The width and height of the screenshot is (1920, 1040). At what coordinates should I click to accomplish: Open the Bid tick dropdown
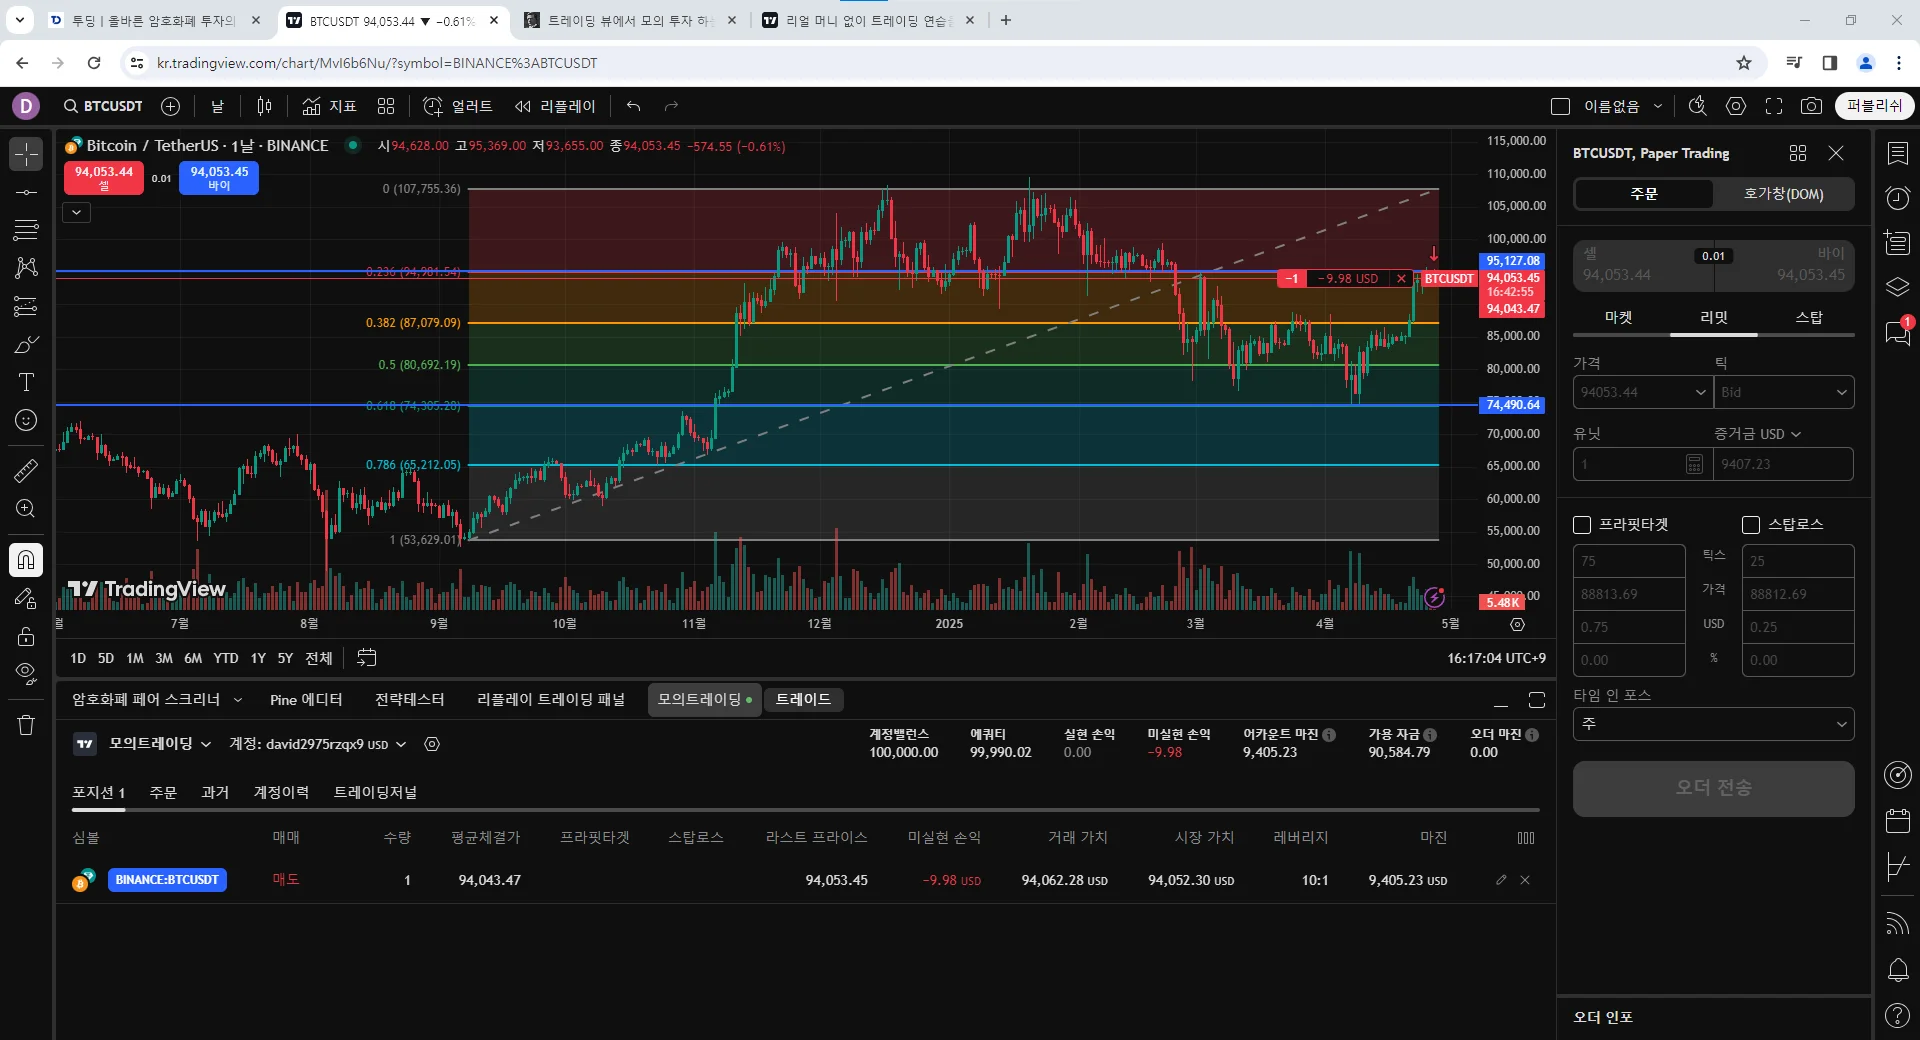[x=1784, y=392]
